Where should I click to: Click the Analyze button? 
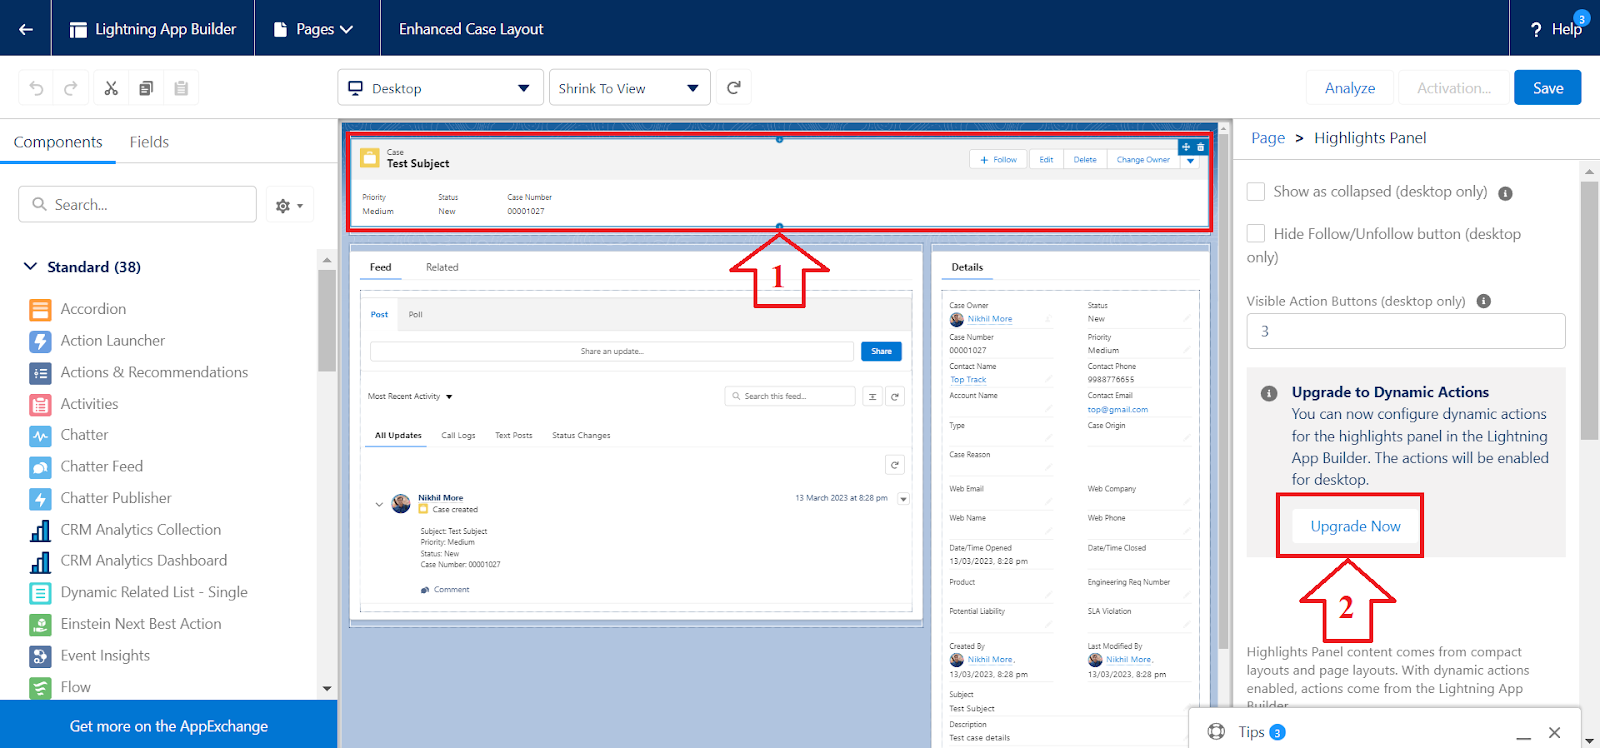(x=1350, y=88)
